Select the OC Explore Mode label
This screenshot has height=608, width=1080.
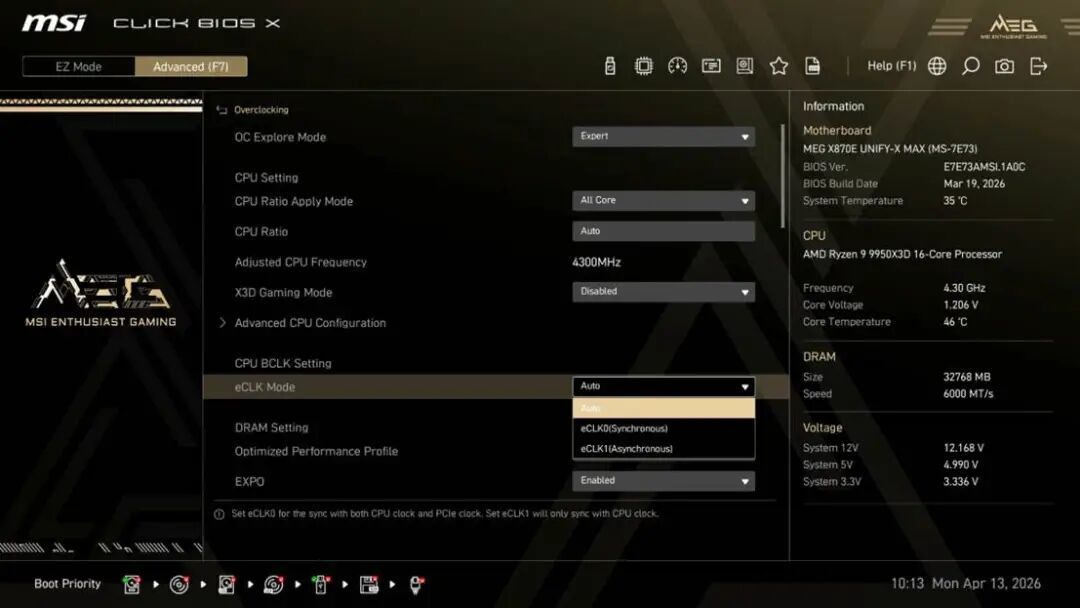(x=280, y=137)
